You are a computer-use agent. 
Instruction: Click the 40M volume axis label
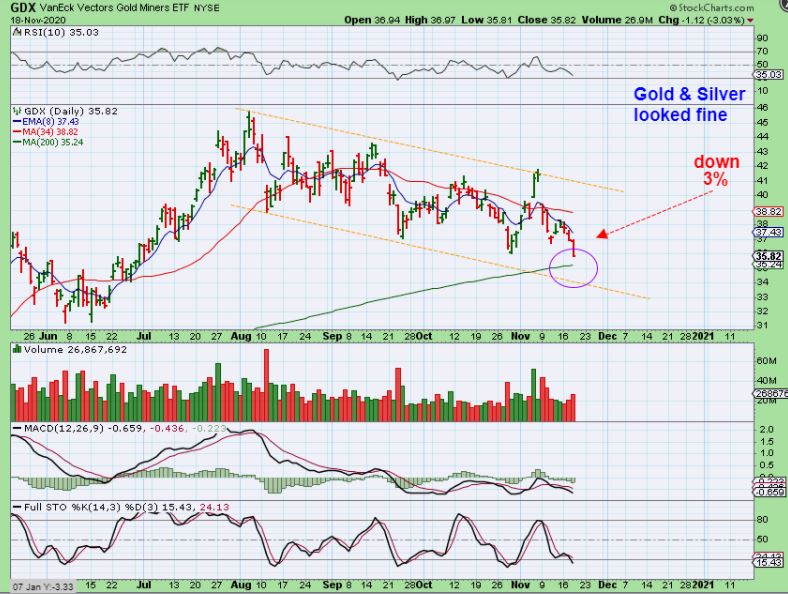pyautogui.click(x=766, y=380)
